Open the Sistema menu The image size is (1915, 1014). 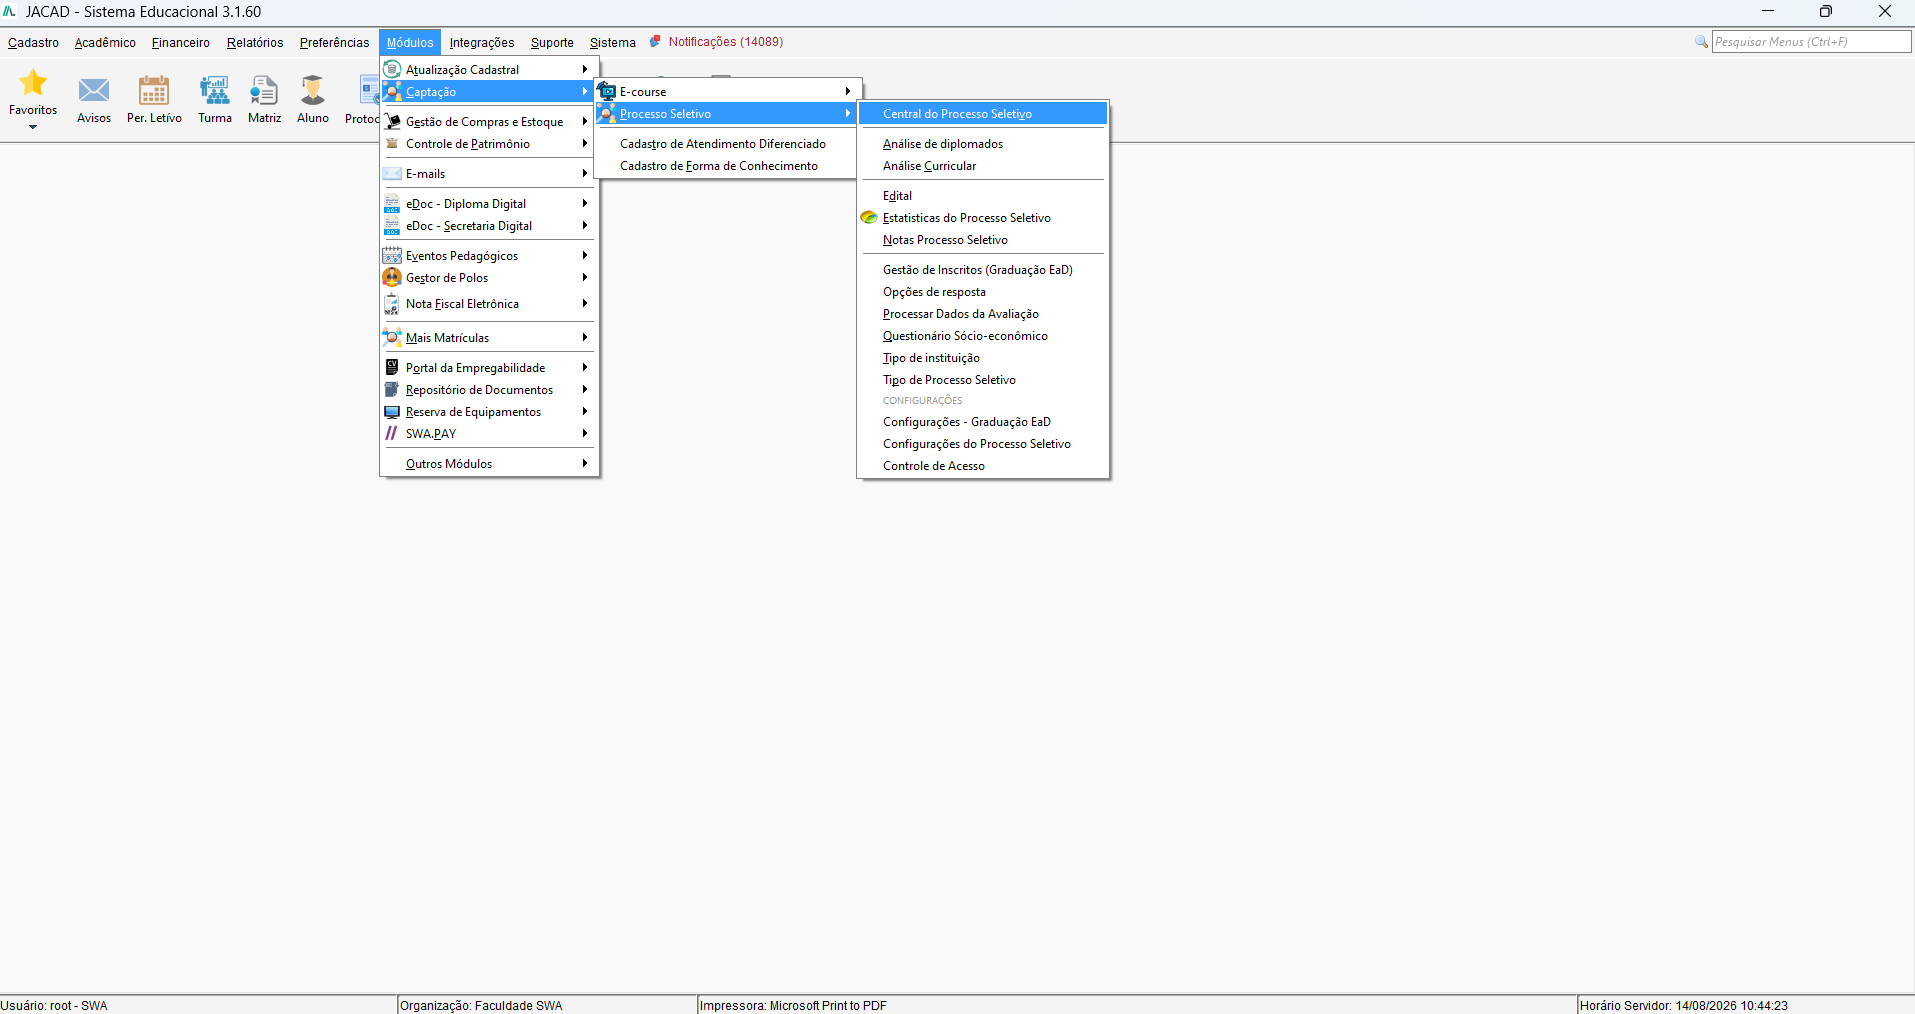coord(613,43)
